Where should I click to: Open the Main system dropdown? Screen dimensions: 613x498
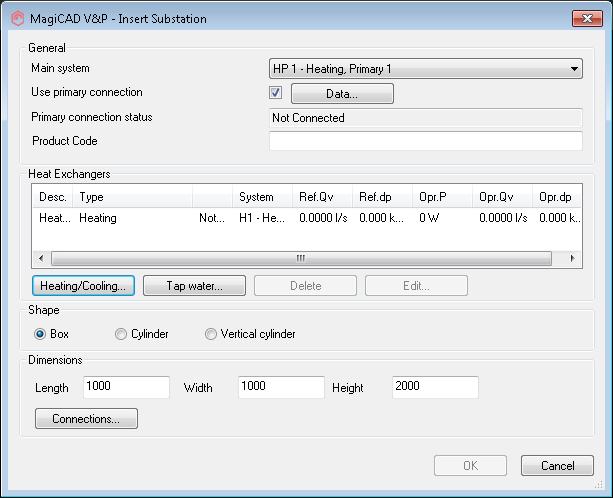426,69
